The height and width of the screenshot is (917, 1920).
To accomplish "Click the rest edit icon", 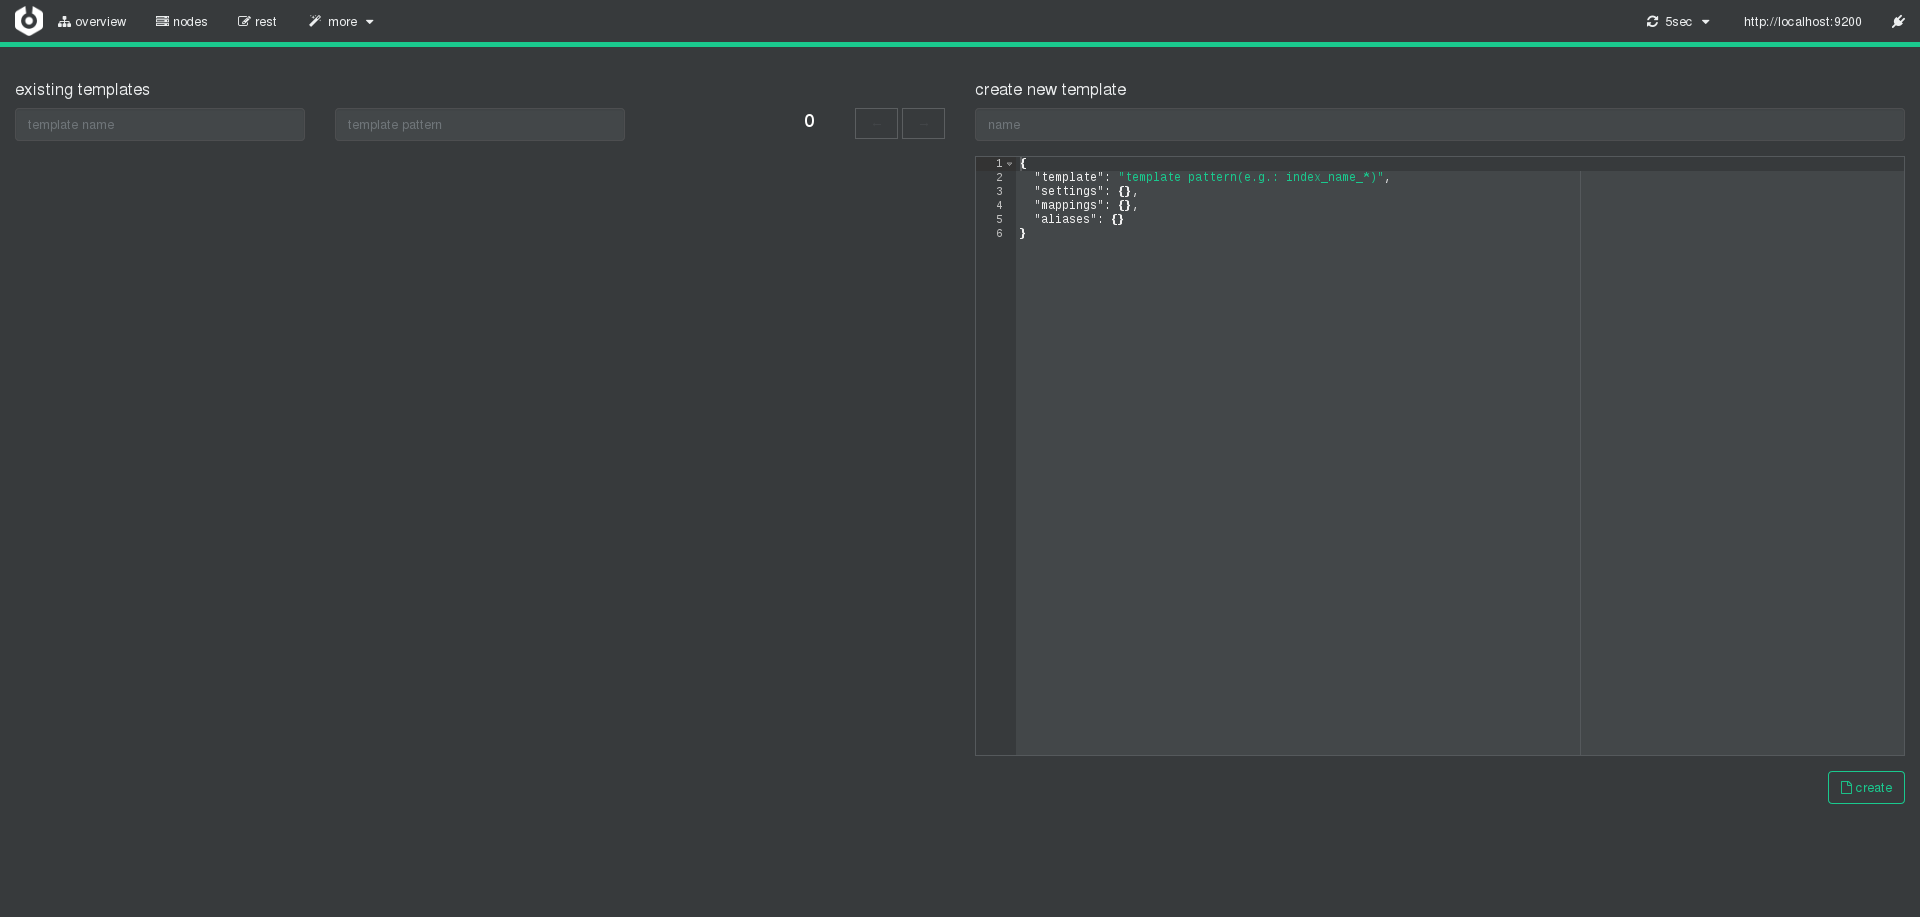I will click(x=244, y=21).
